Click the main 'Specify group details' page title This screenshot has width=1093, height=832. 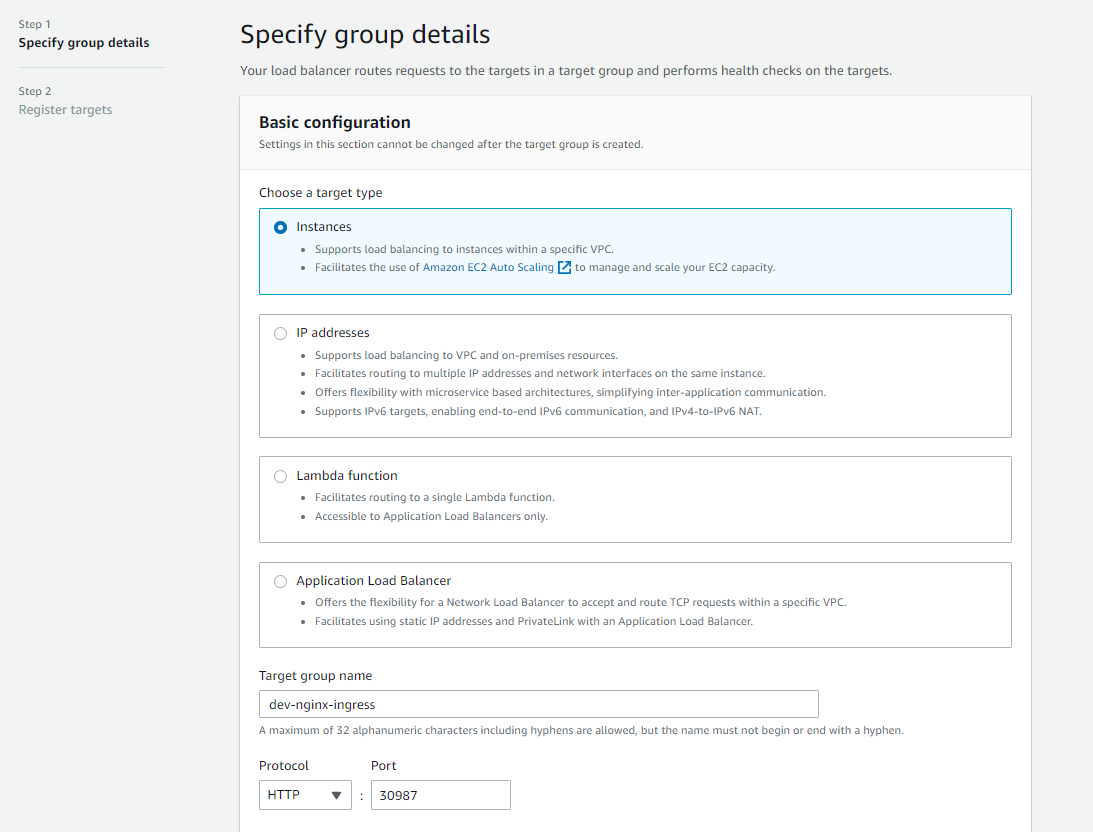(x=365, y=35)
